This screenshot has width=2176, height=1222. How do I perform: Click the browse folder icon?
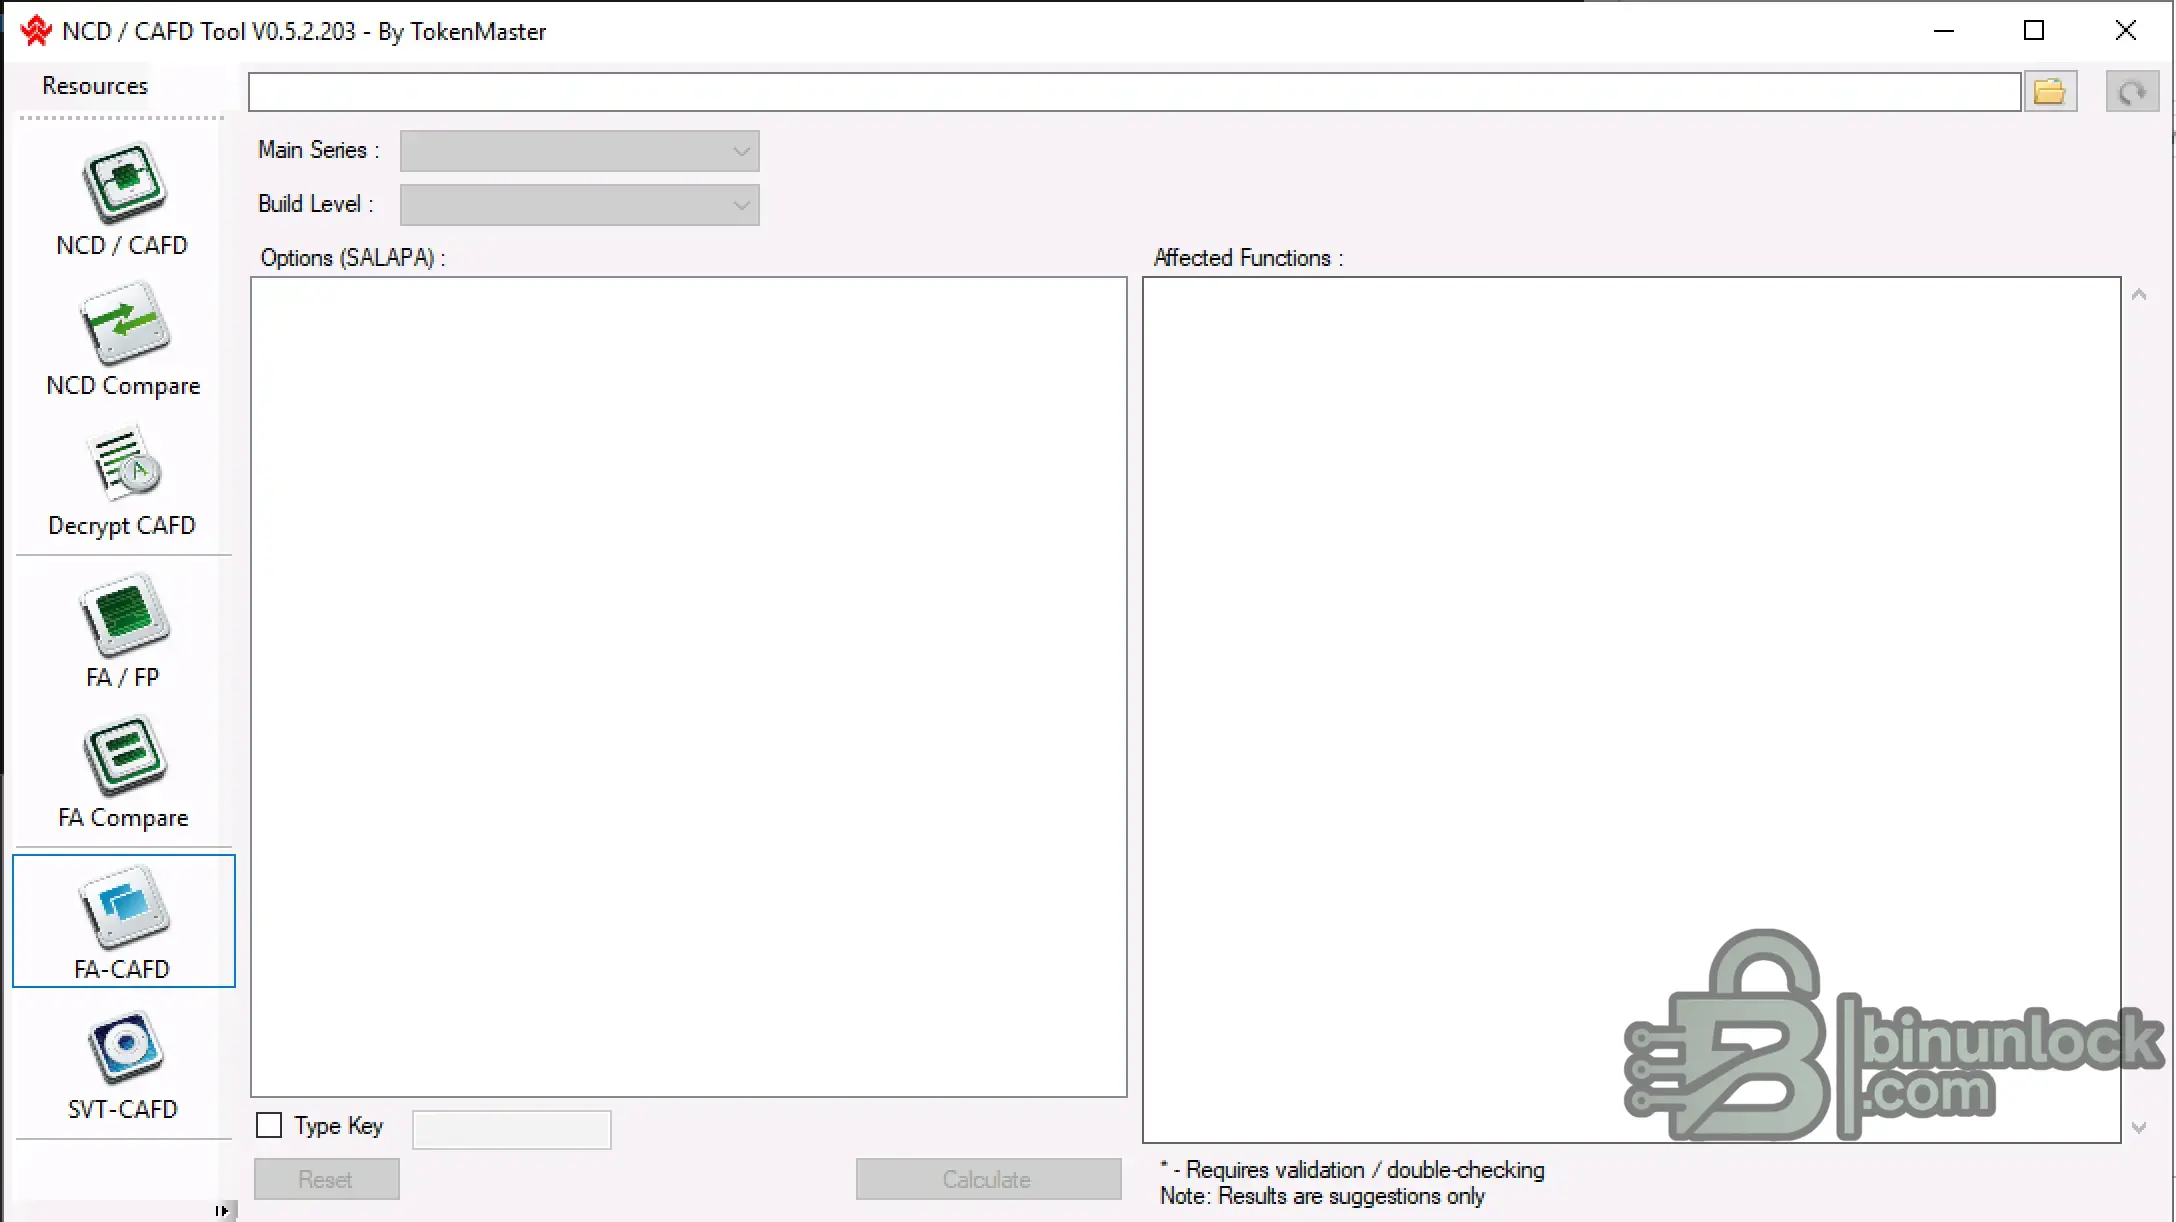[x=2050, y=92]
